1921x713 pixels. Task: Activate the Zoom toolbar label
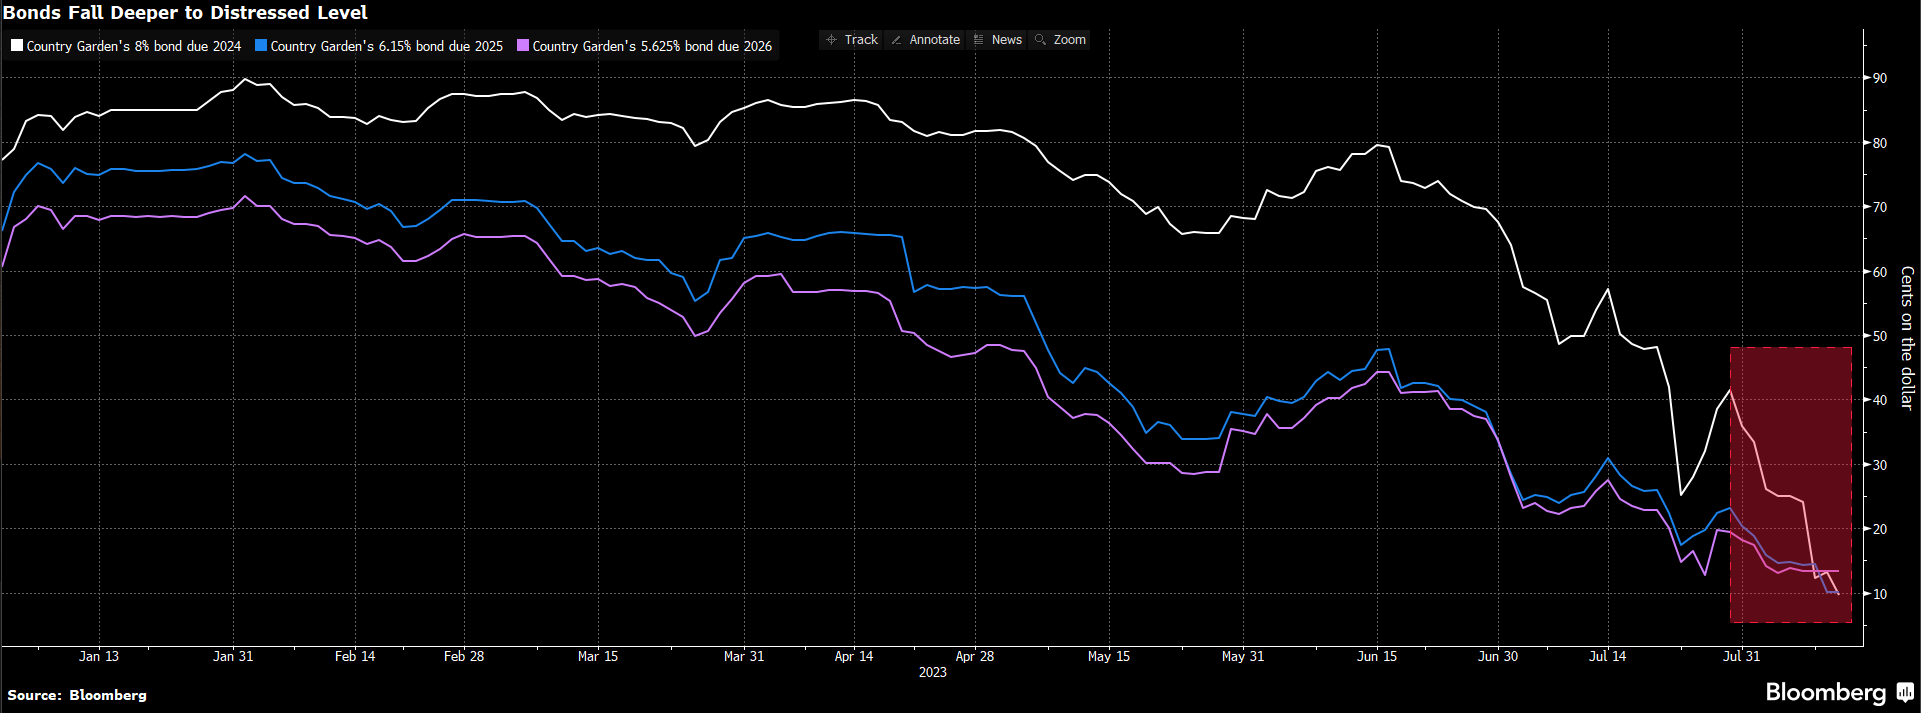tap(1070, 40)
